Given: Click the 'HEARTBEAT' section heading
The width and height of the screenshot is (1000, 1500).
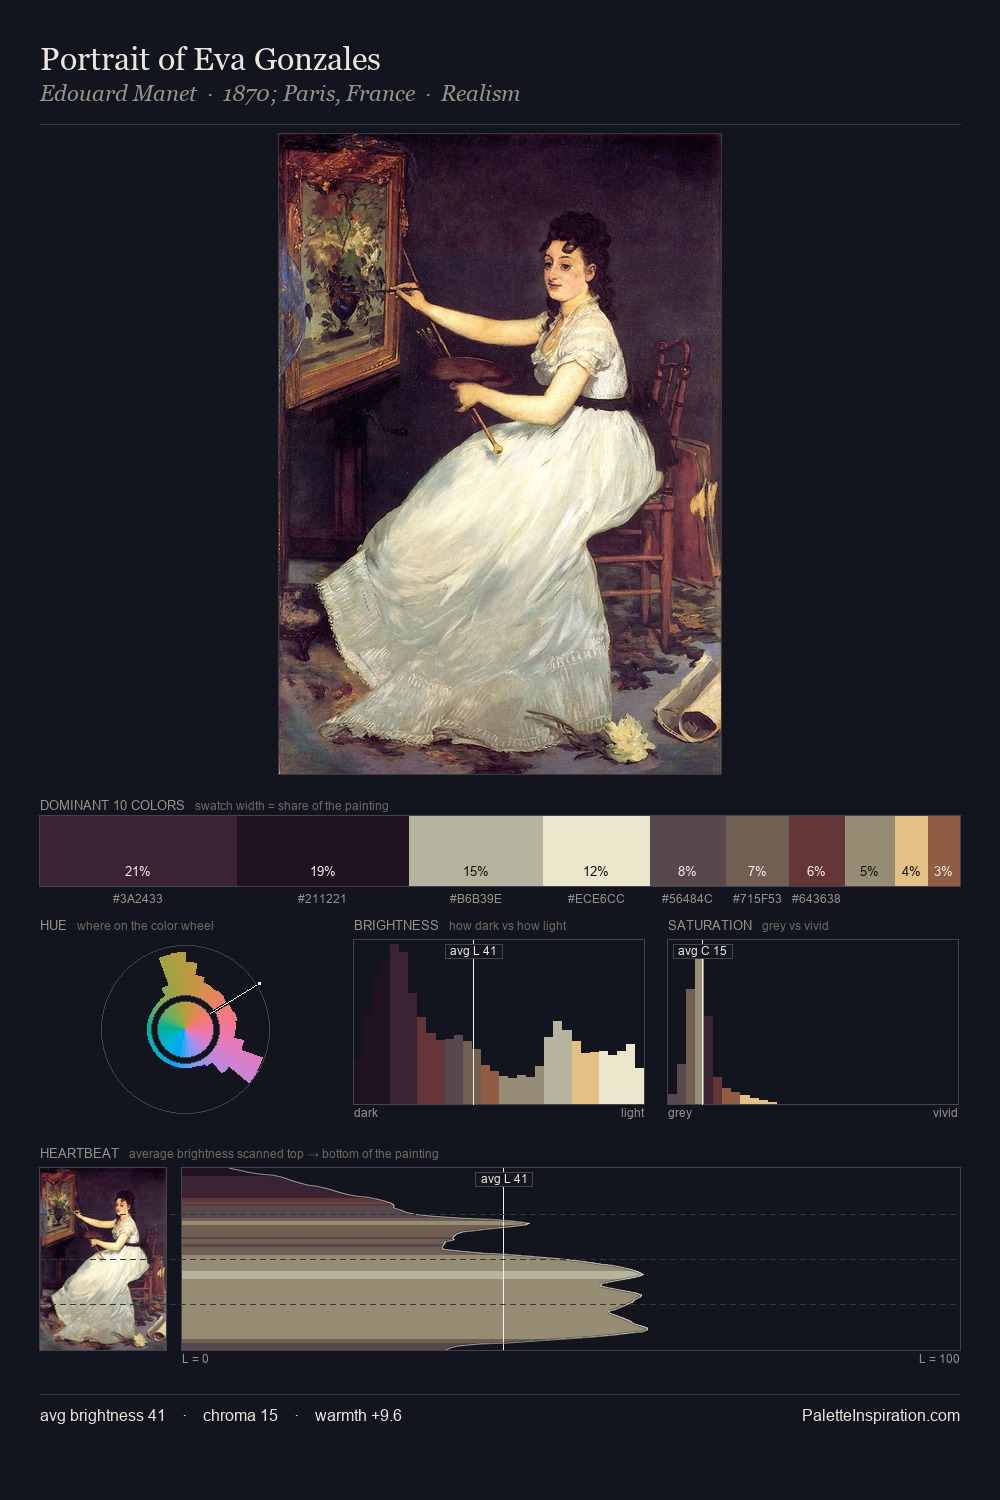Looking at the screenshot, I should tap(79, 1153).
